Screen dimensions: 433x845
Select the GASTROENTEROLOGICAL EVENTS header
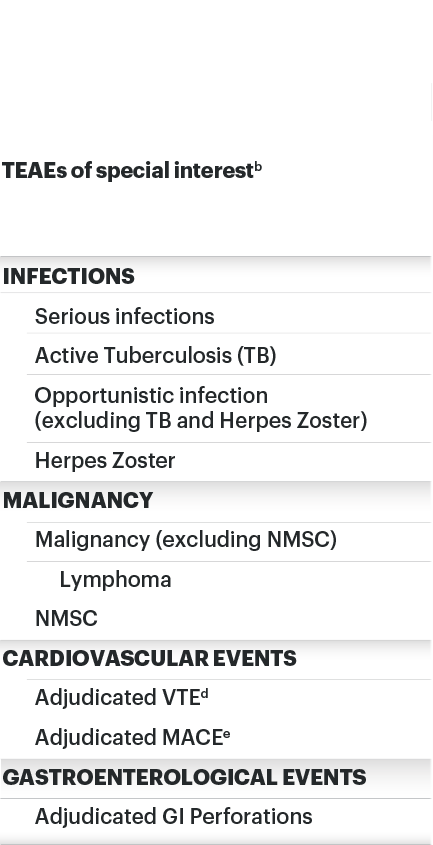(216, 777)
